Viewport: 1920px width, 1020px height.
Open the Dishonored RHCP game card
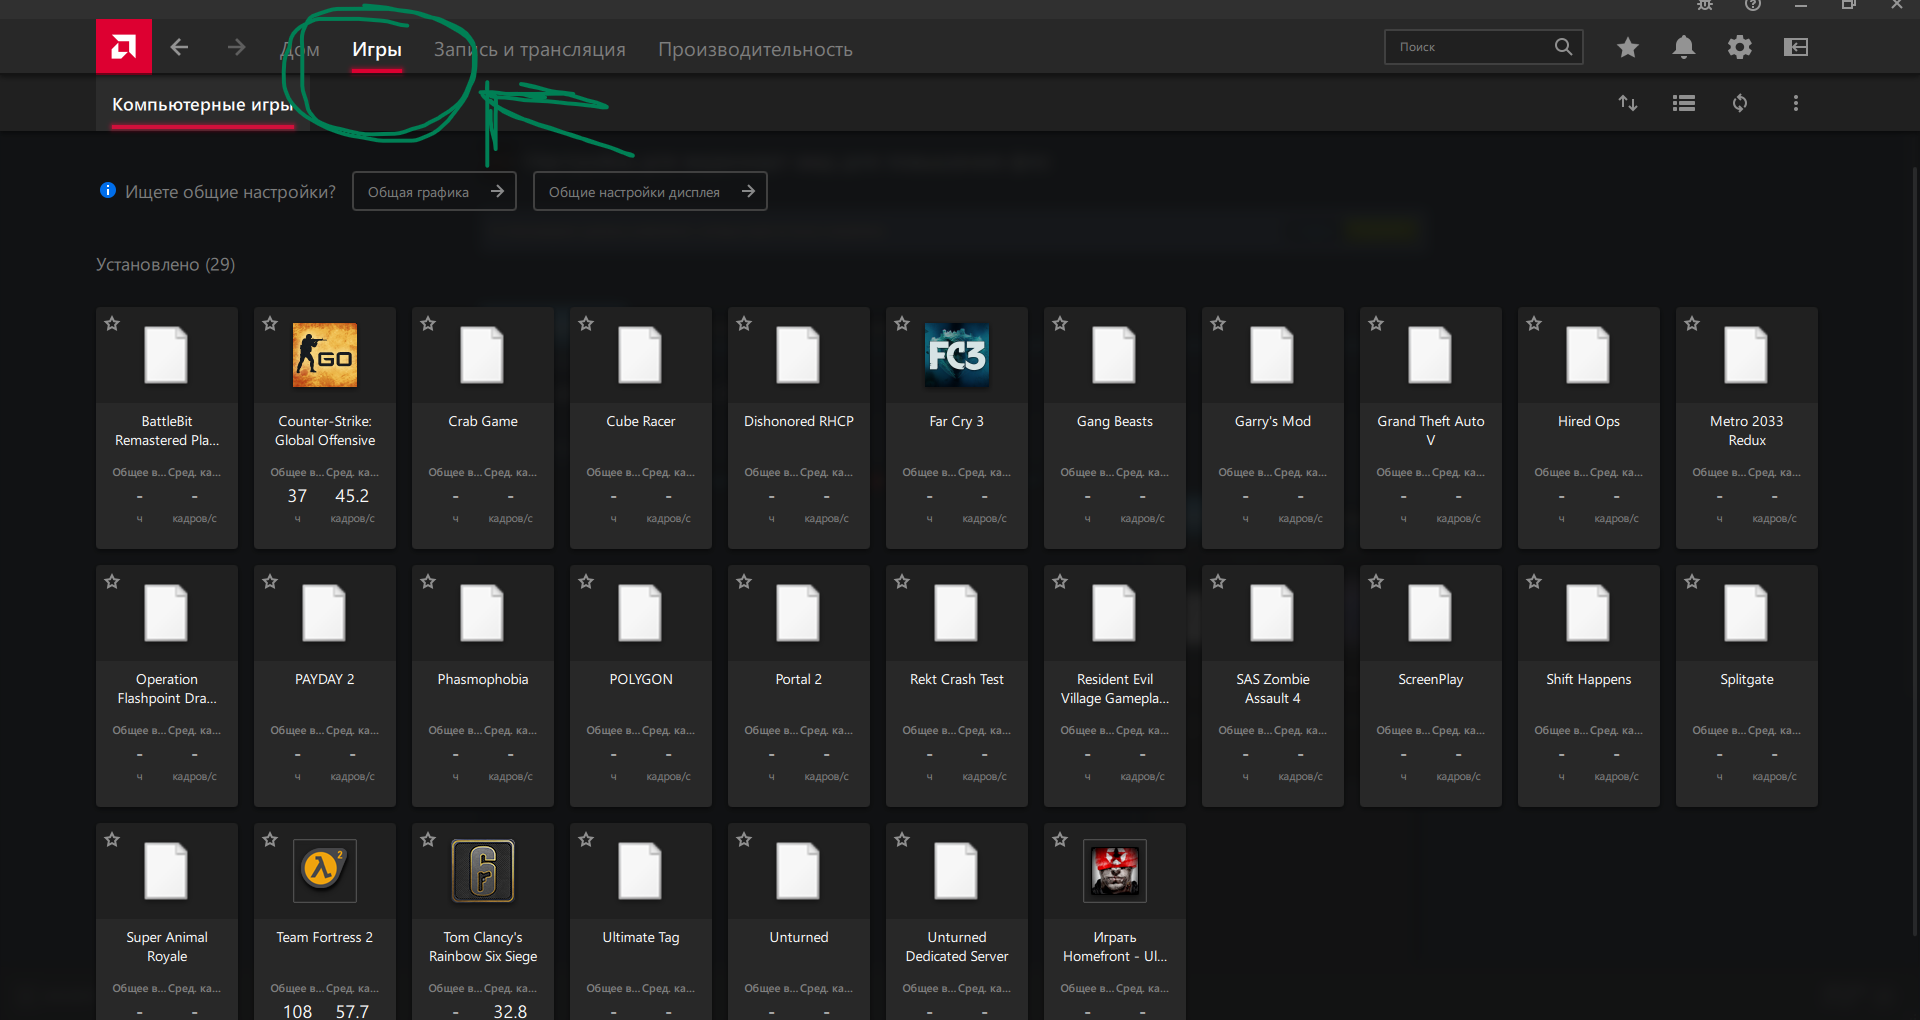pos(799,428)
